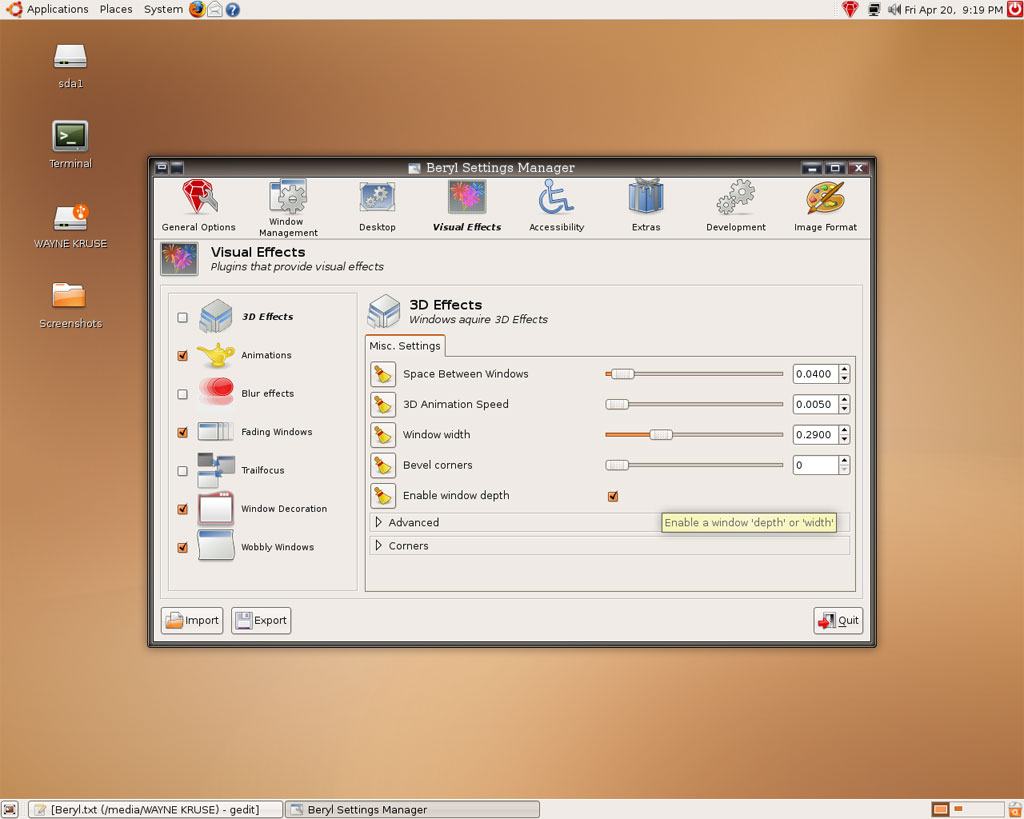Switch to Beryl.txt gedit taskbar window
This screenshot has height=819, width=1024.
tap(155, 810)
